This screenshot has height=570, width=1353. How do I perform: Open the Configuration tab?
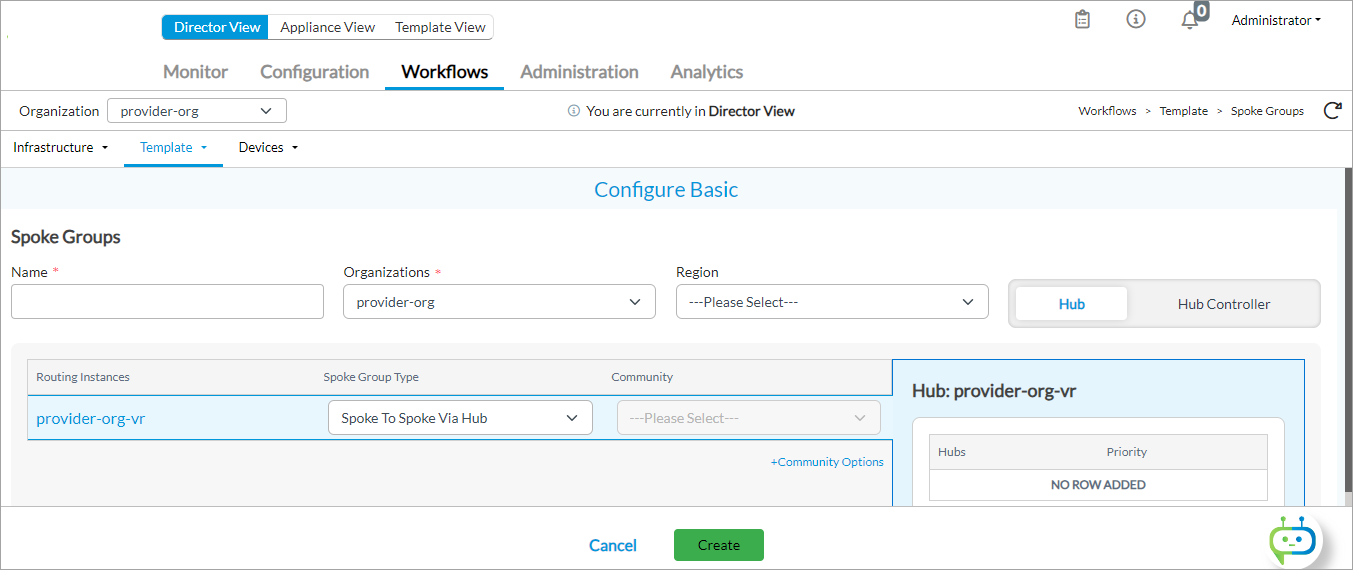pos(314,72)
